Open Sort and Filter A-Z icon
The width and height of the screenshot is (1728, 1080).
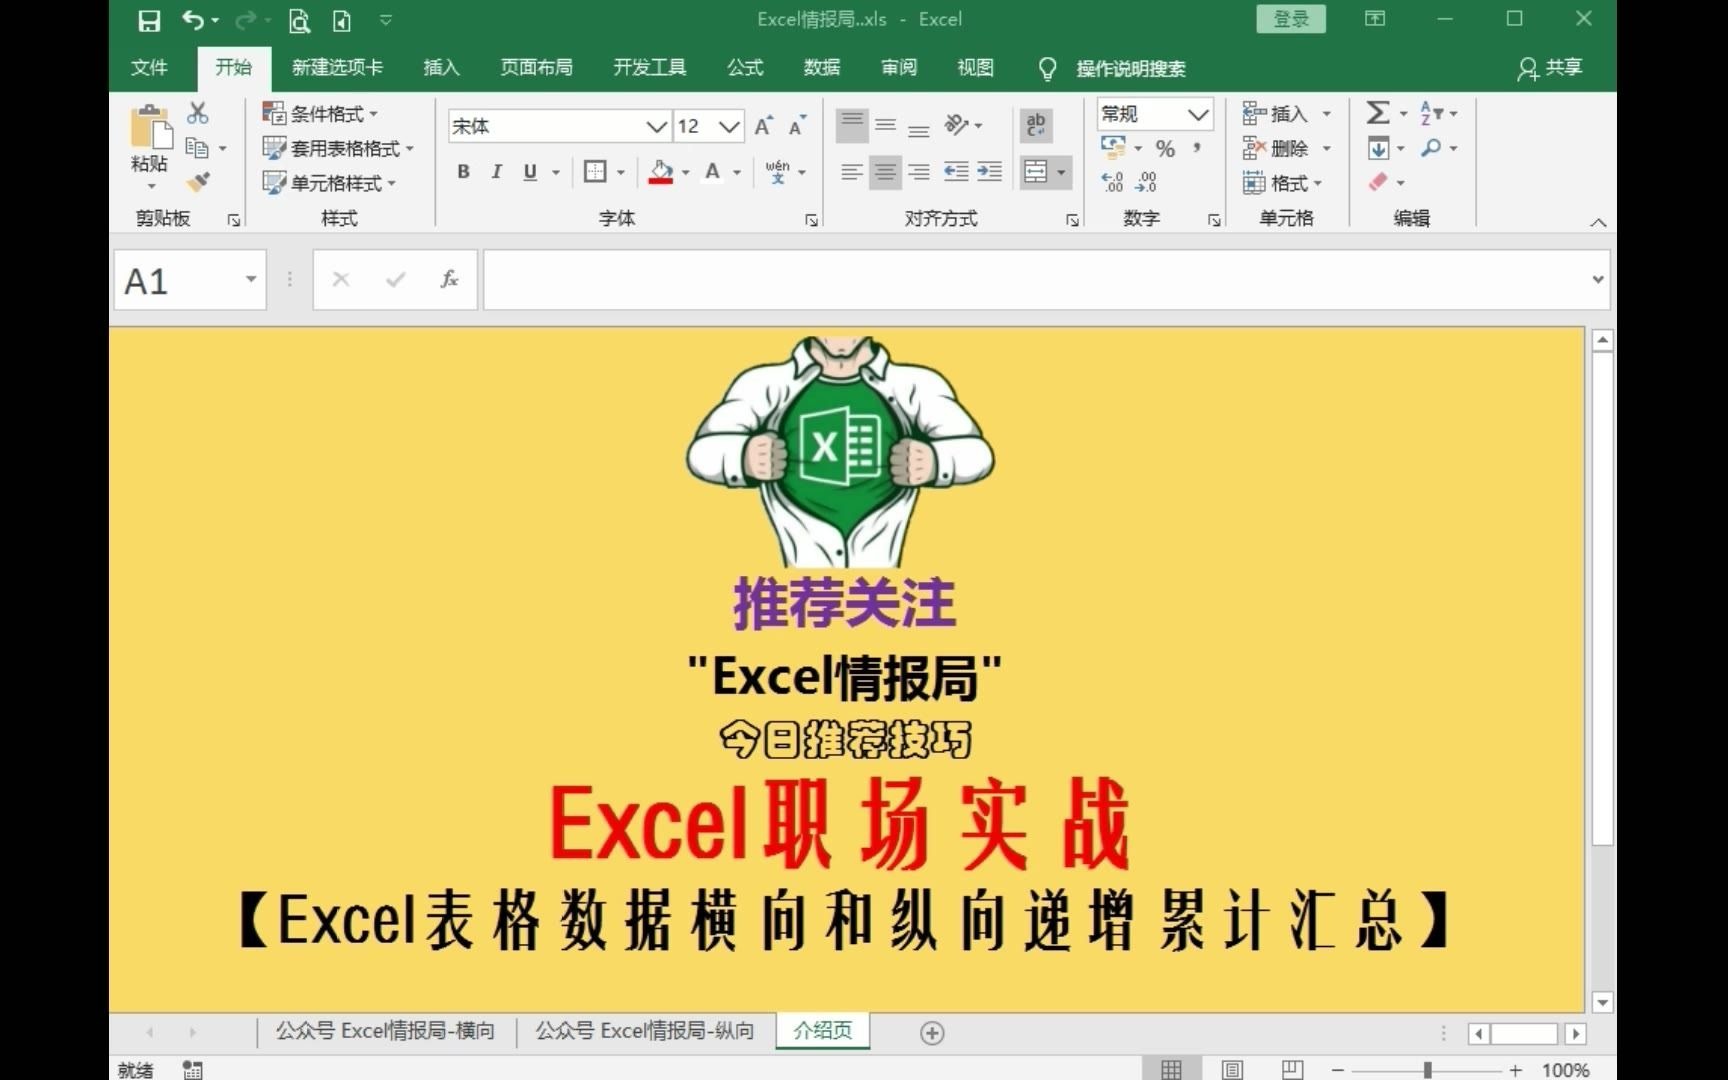(1432, 112)
